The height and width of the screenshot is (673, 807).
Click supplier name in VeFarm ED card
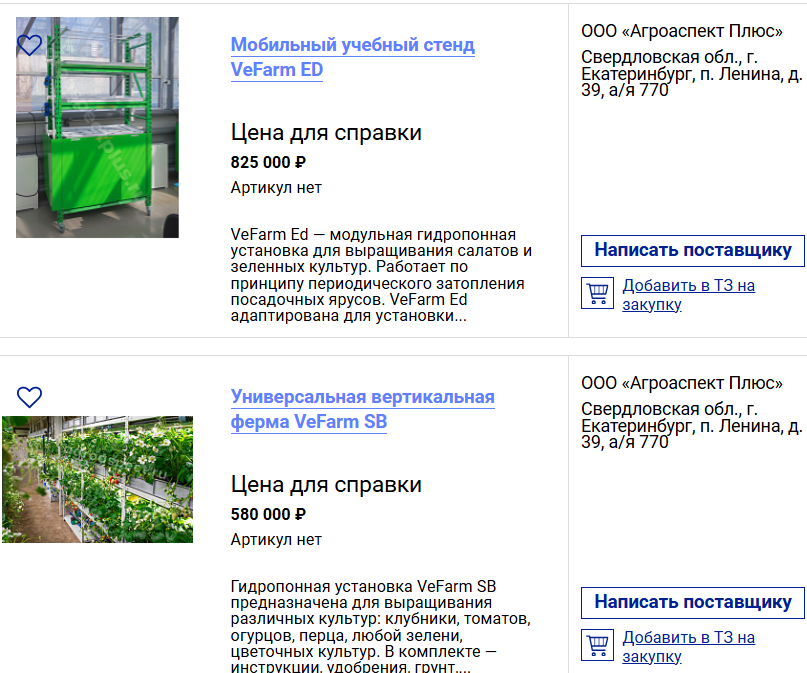pos(682,31)
